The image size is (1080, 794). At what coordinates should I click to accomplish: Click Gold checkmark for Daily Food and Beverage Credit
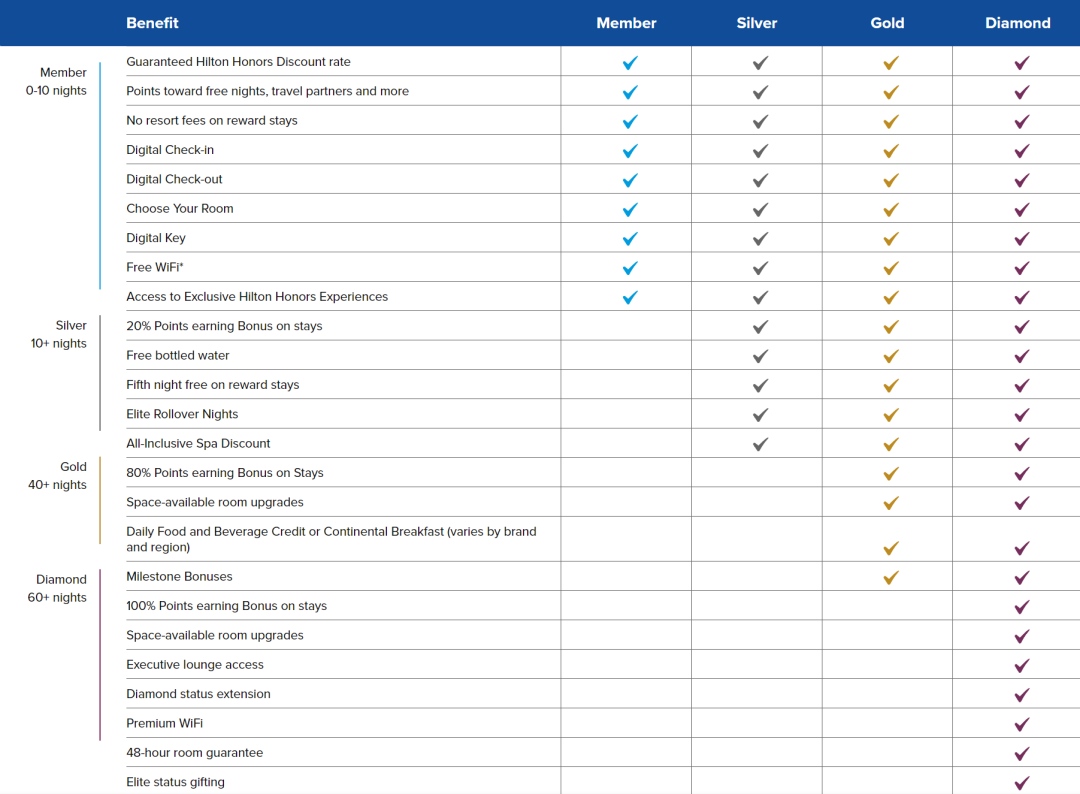[x=891, y=549]
